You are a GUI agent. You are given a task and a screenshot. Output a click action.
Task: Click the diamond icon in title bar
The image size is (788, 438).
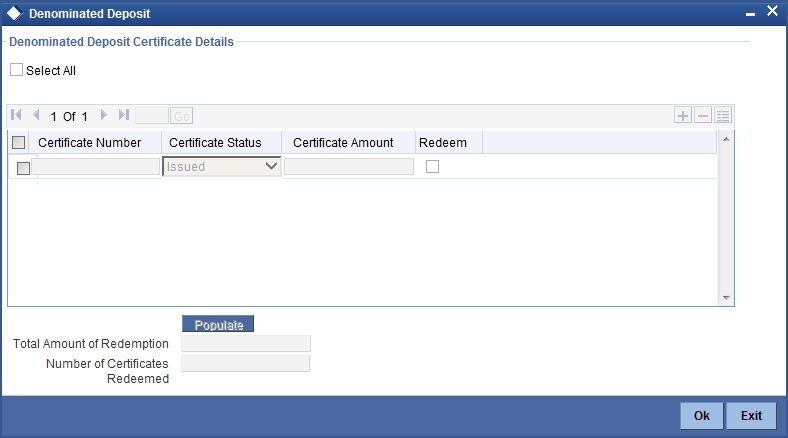click(15, 13)
